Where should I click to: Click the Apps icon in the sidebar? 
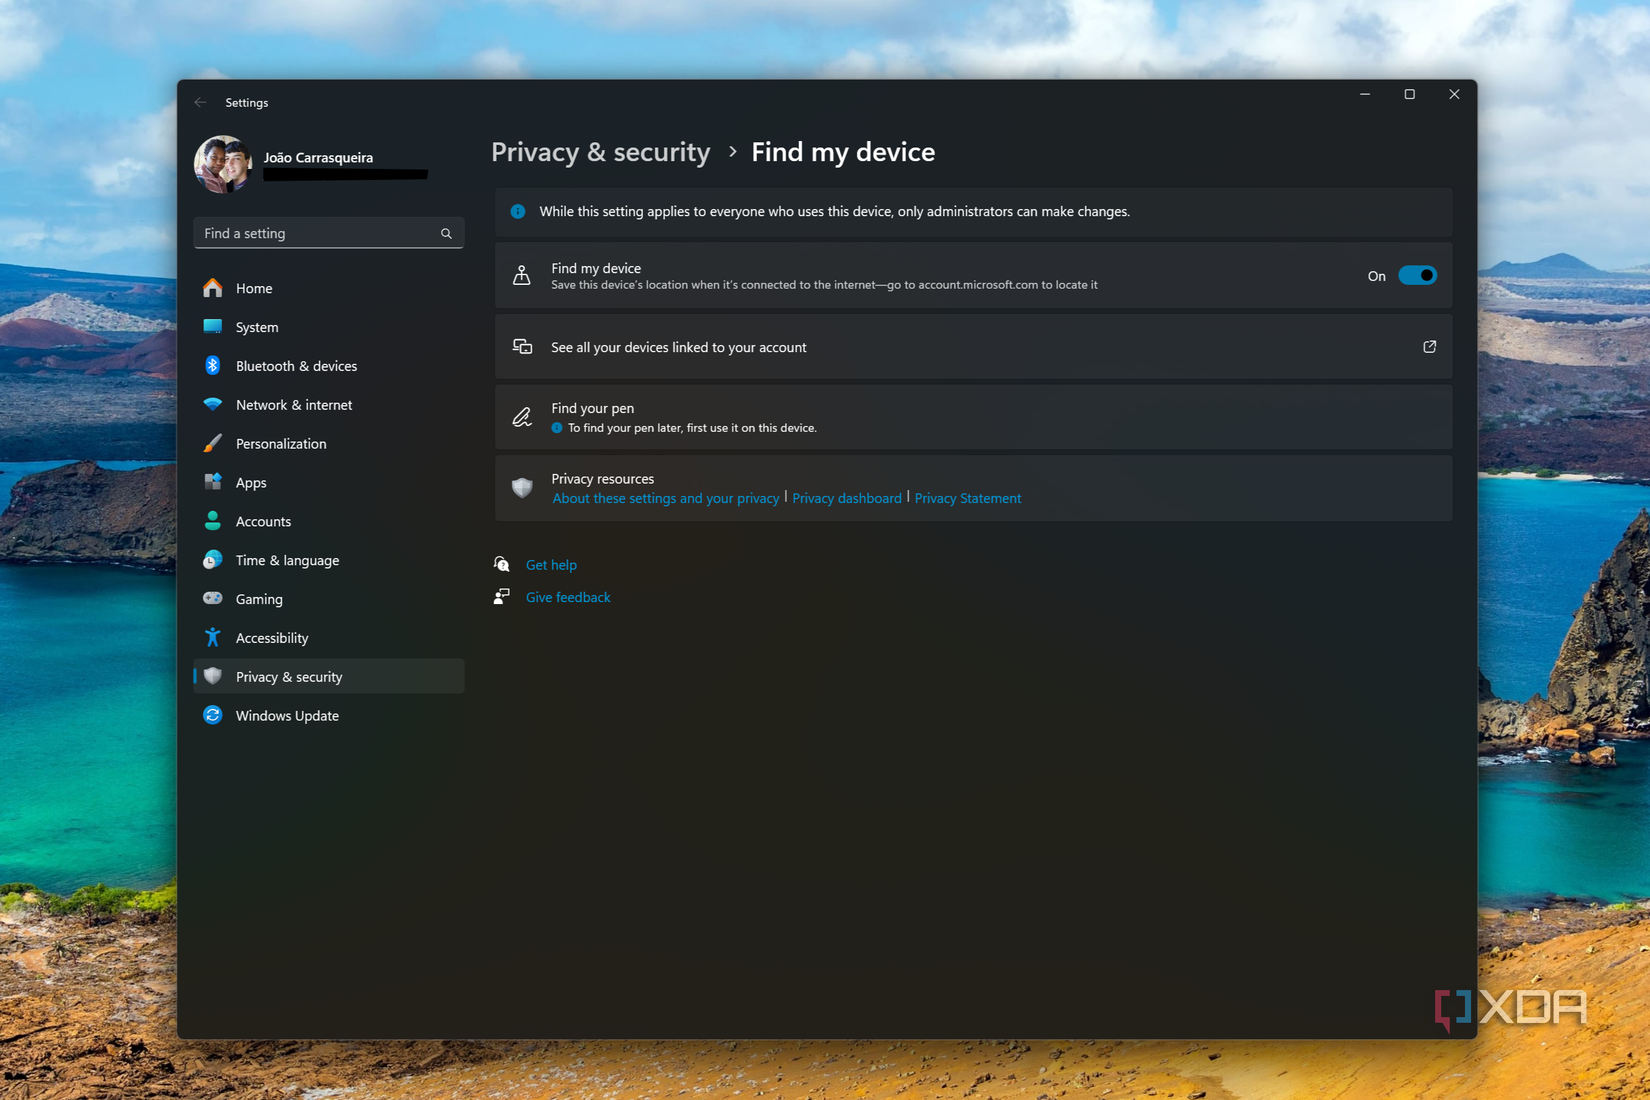tap(213, 482)
